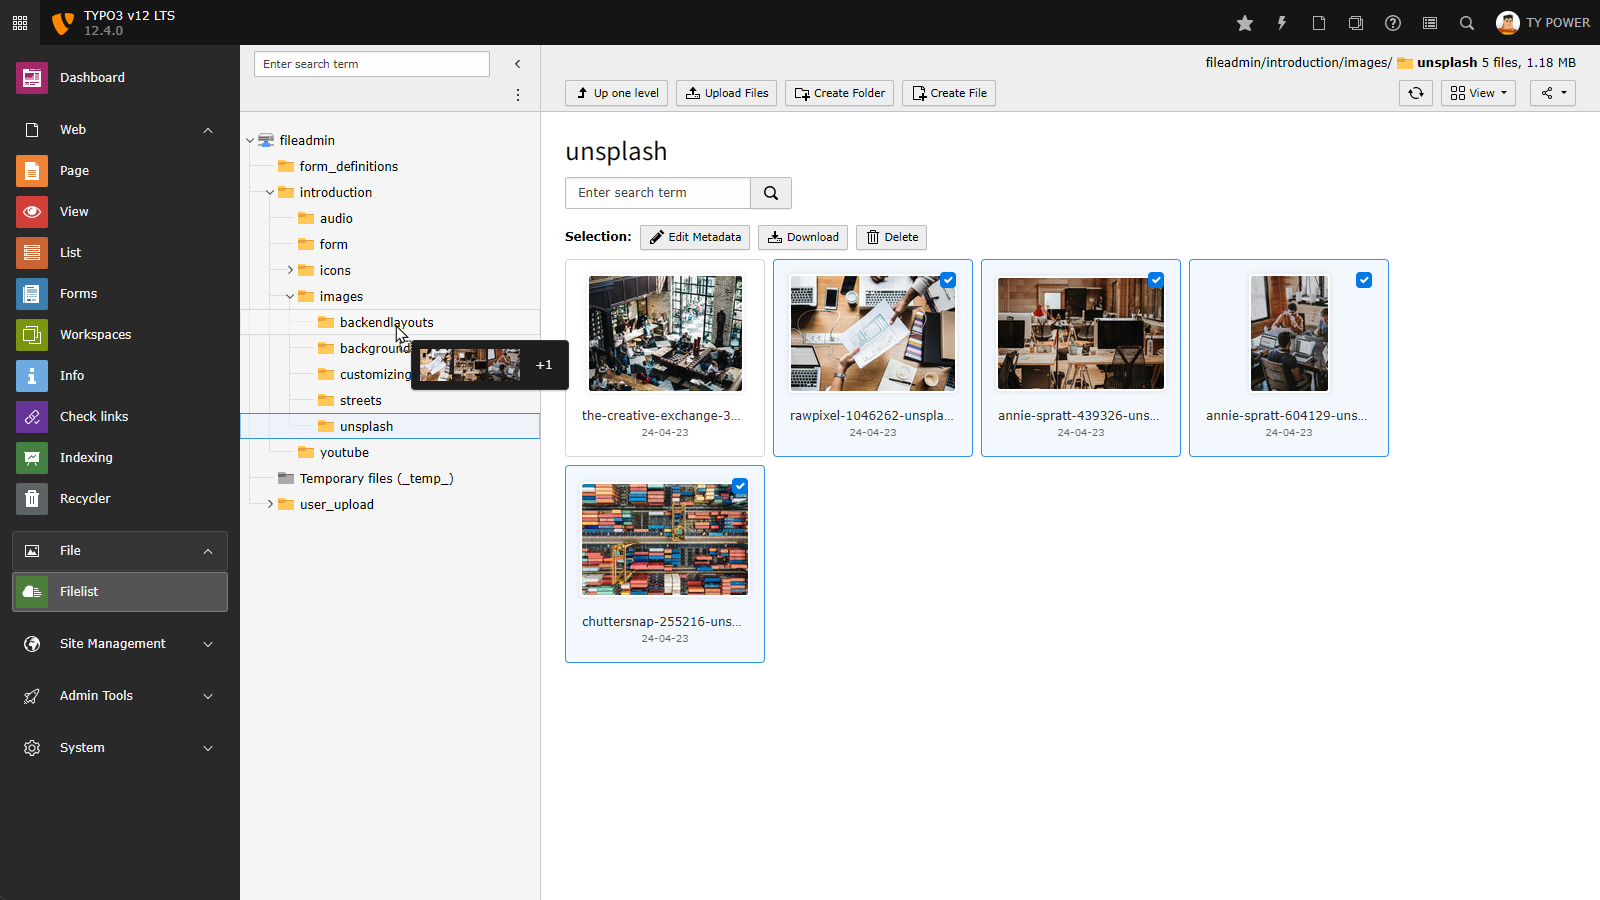Open global search with the magnifier icon
The height and width of the screenshot is (900, 1600).
(x=1466, y=22)
